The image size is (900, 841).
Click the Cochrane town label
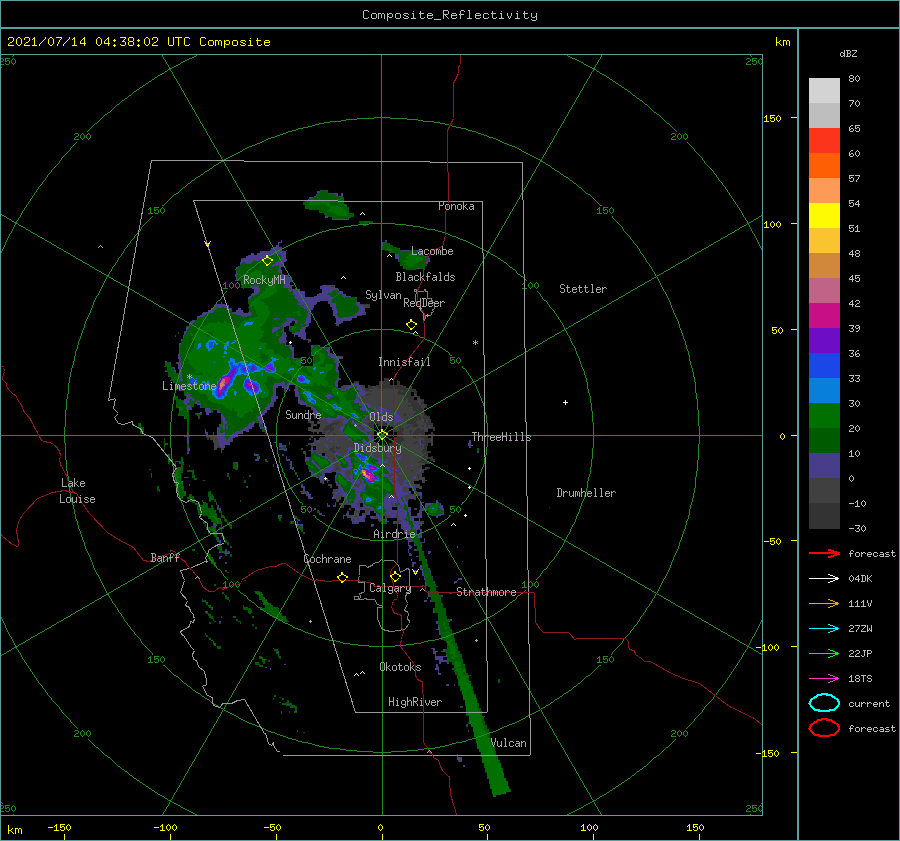point(327,559)
